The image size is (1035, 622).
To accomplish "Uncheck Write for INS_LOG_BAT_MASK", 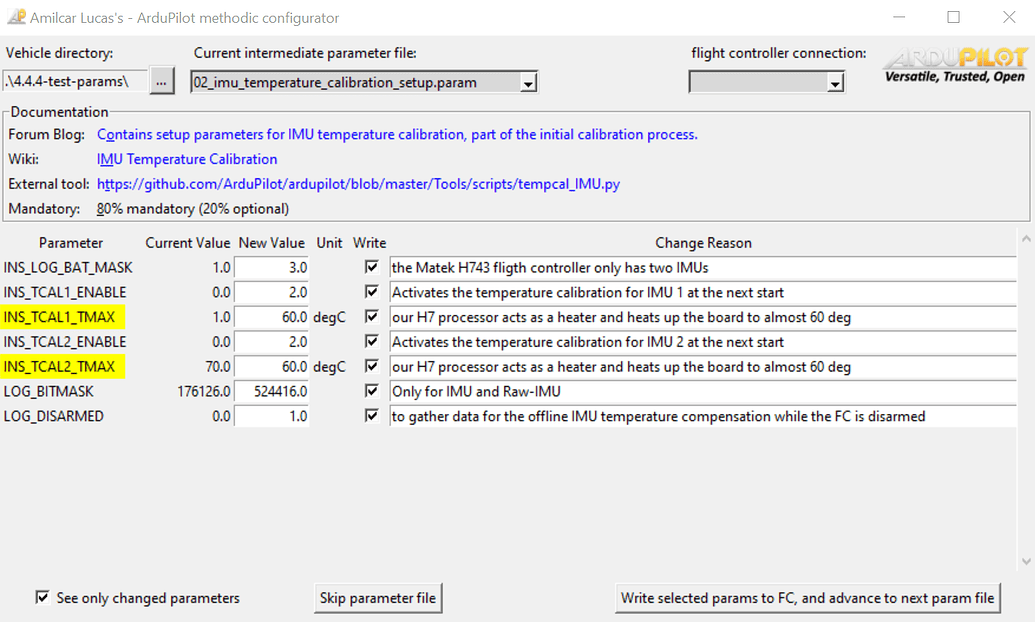I will click(x=371, y=267).
